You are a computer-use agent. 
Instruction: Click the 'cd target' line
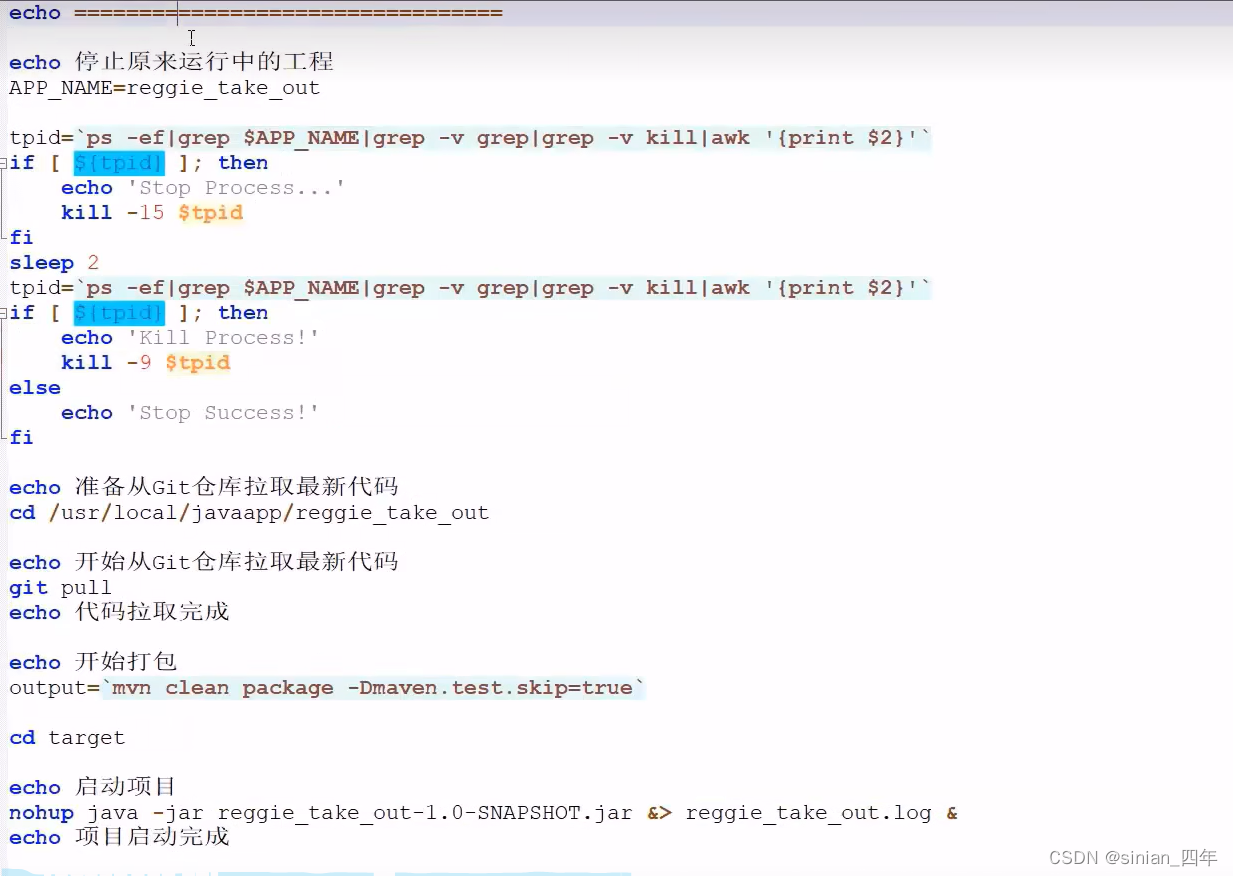point(68,738)
